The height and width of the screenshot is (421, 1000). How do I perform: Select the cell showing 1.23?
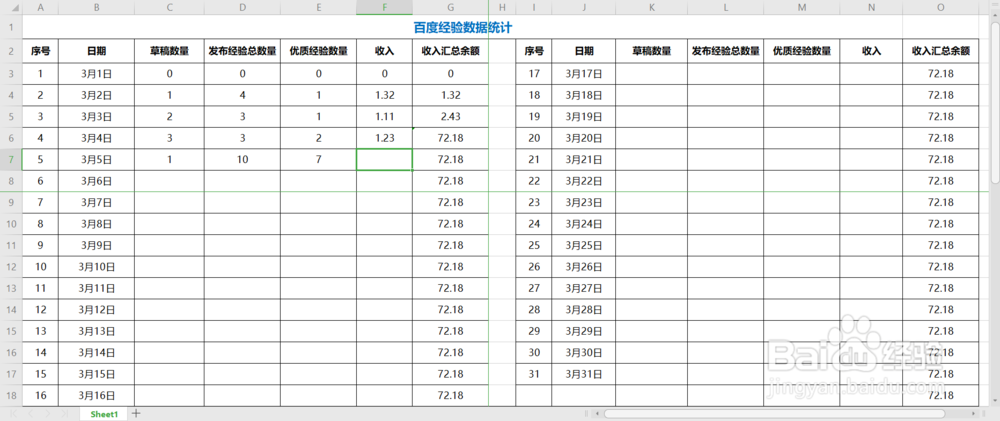coord(385,138)
